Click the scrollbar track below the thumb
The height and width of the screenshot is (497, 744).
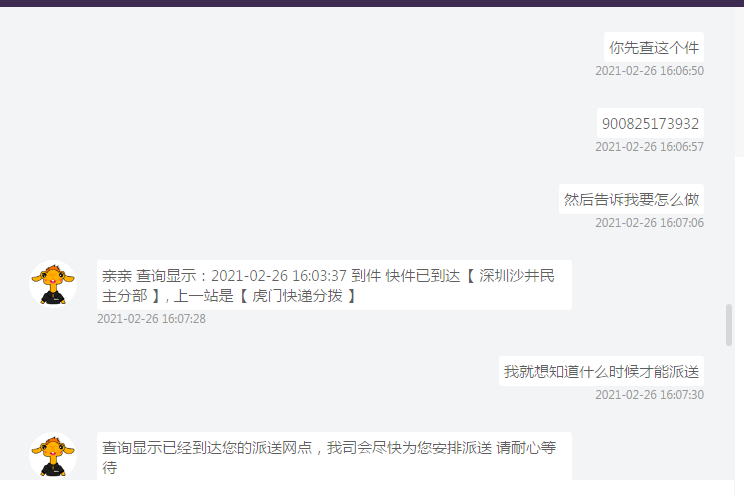(x=729, y=412)
